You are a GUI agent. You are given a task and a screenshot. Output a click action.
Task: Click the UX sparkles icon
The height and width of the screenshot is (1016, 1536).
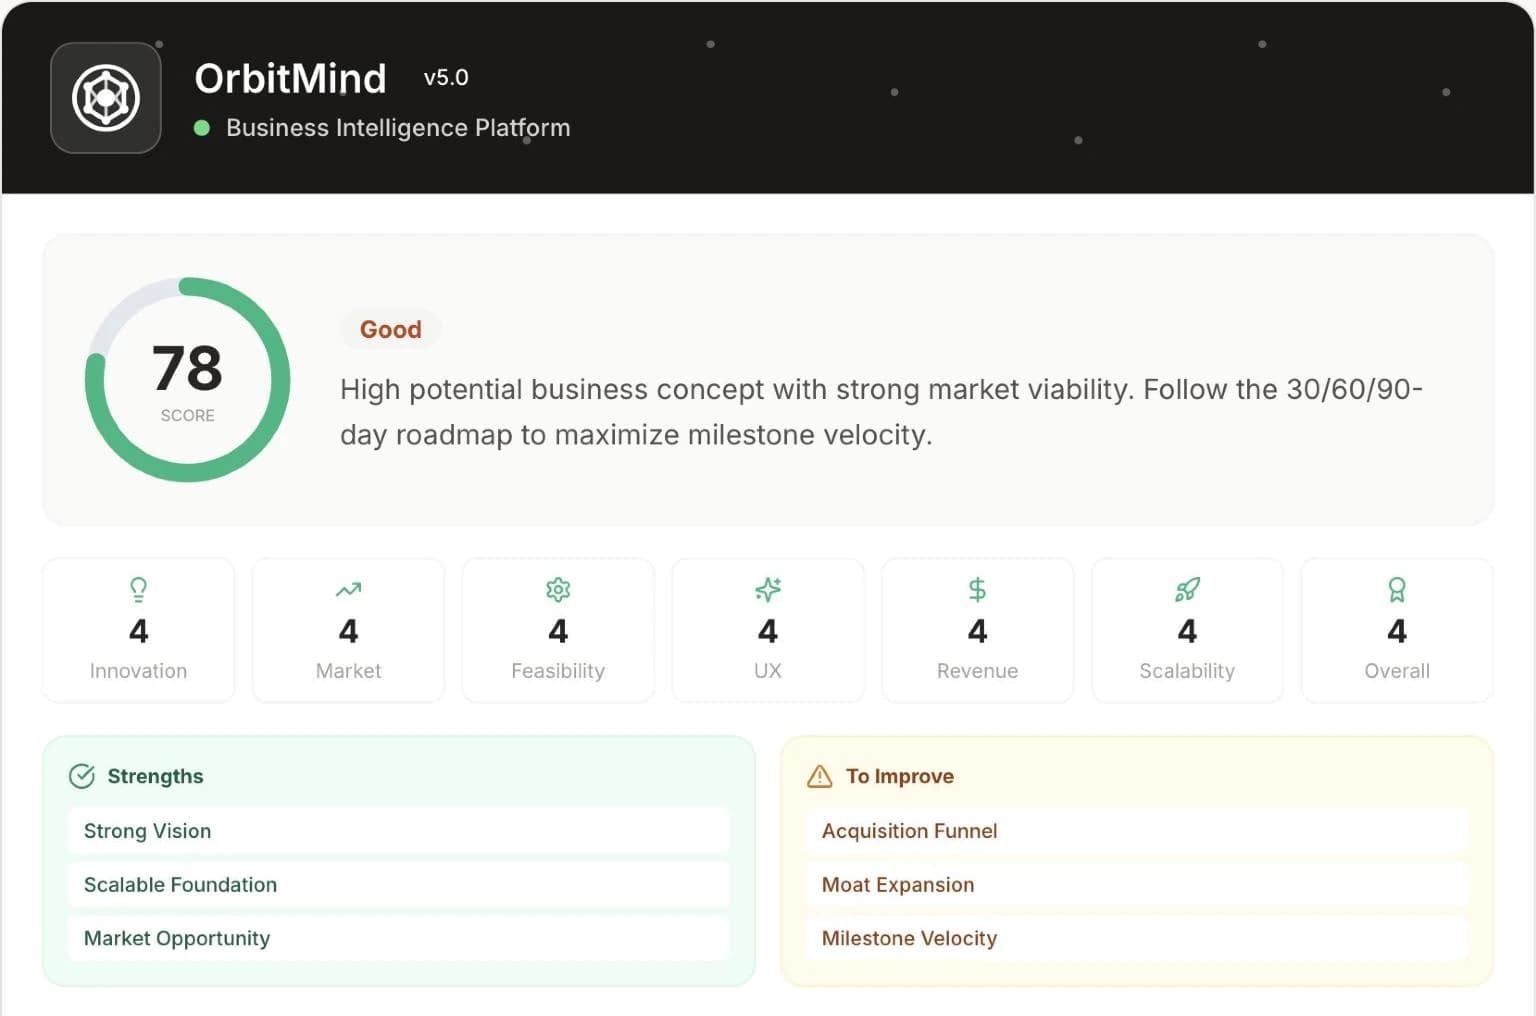(768, 589)
